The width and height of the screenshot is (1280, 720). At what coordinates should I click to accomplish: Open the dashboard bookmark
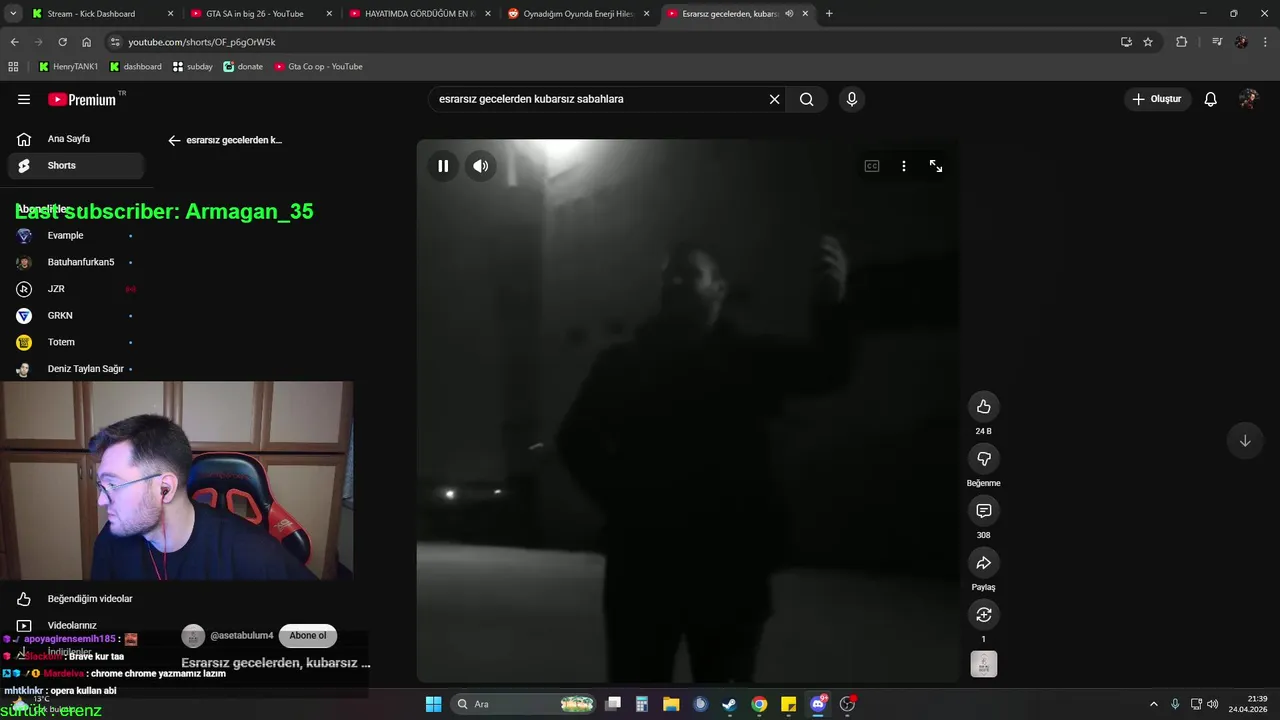(136, 67)
